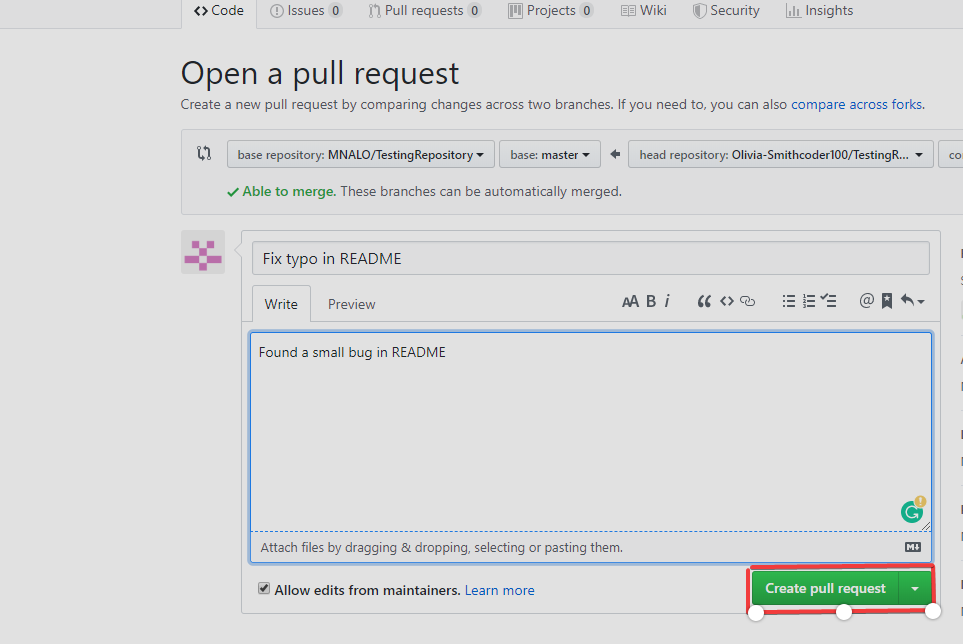Toggle bold text formatting
The width and height of the screenshot is (963, 644).
click(x=651, y=301)
